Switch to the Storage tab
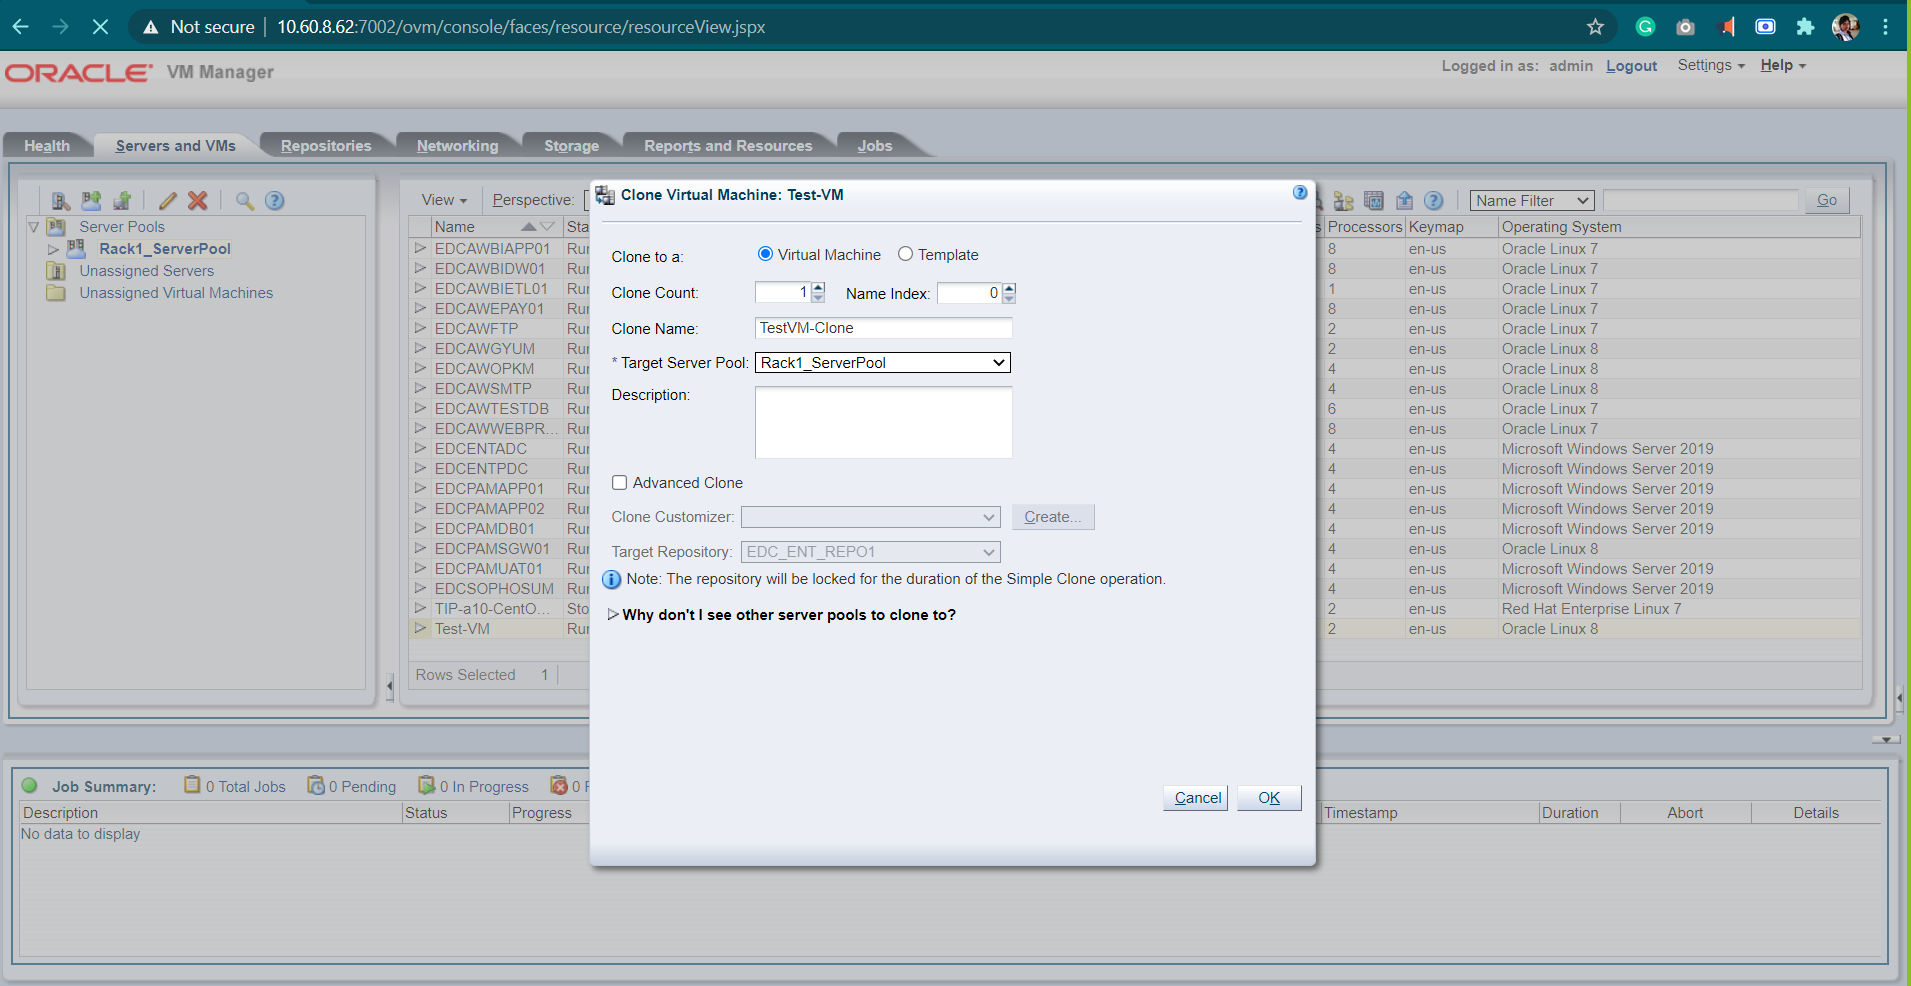The width and height of the screenshot is (1911, 986). click(571, 146)
